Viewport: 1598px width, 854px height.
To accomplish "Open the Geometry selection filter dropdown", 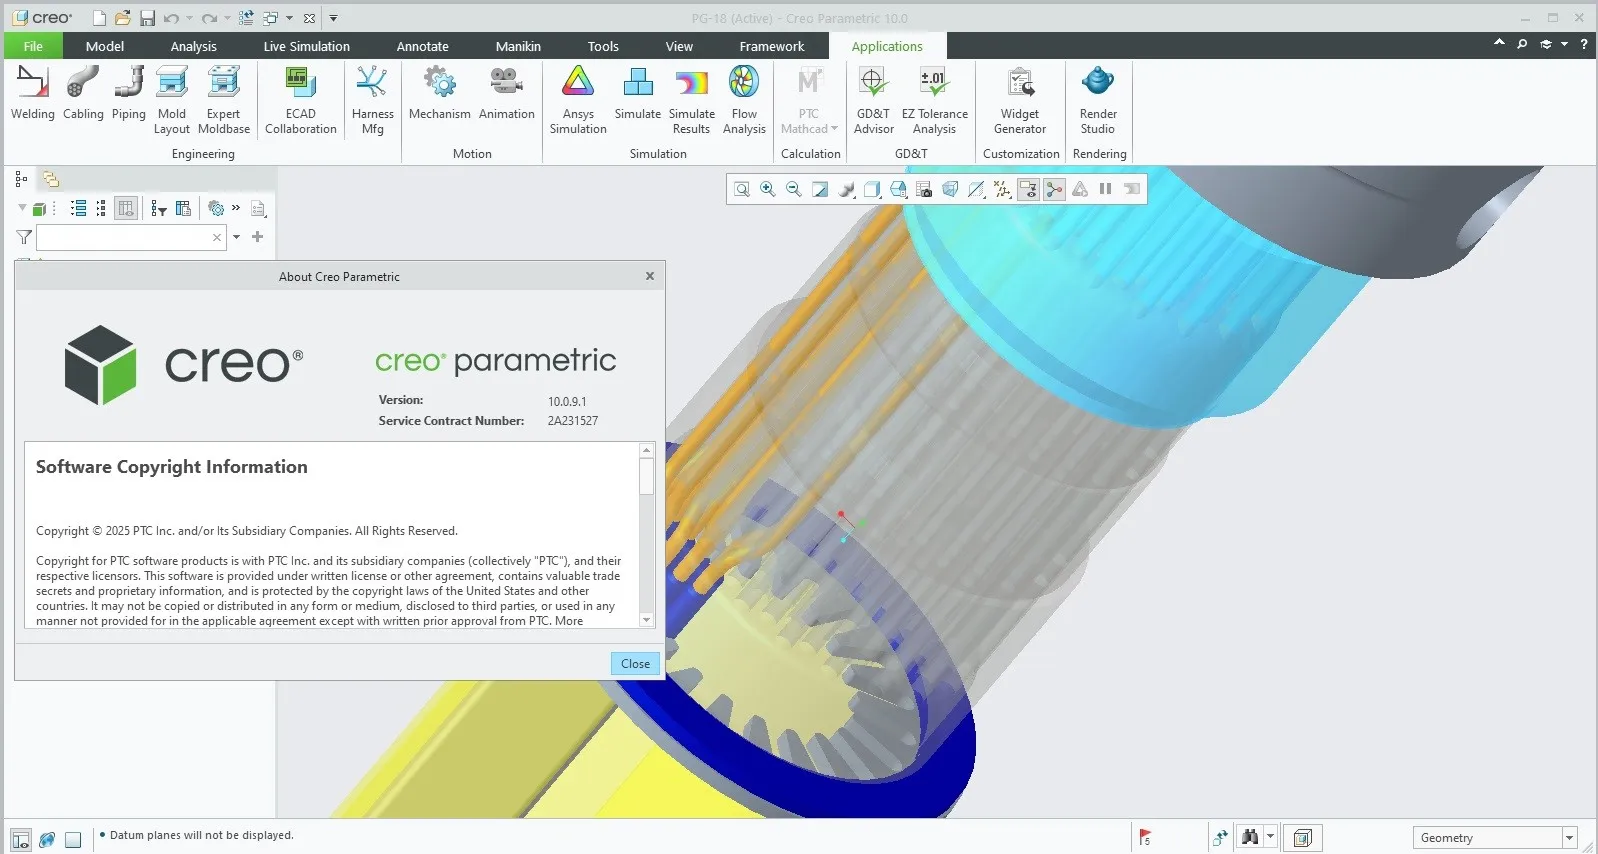I will tap(1570, 838).
